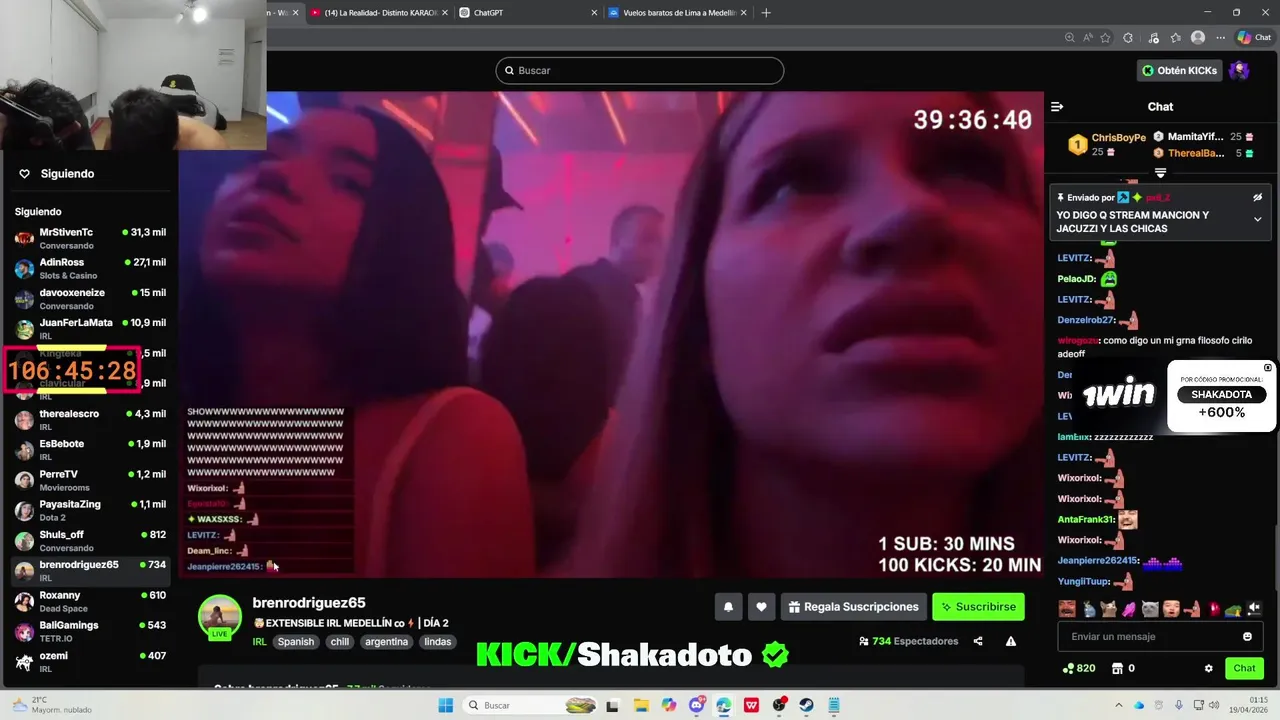Open the emoji picker in the message box

[1247, 636]
